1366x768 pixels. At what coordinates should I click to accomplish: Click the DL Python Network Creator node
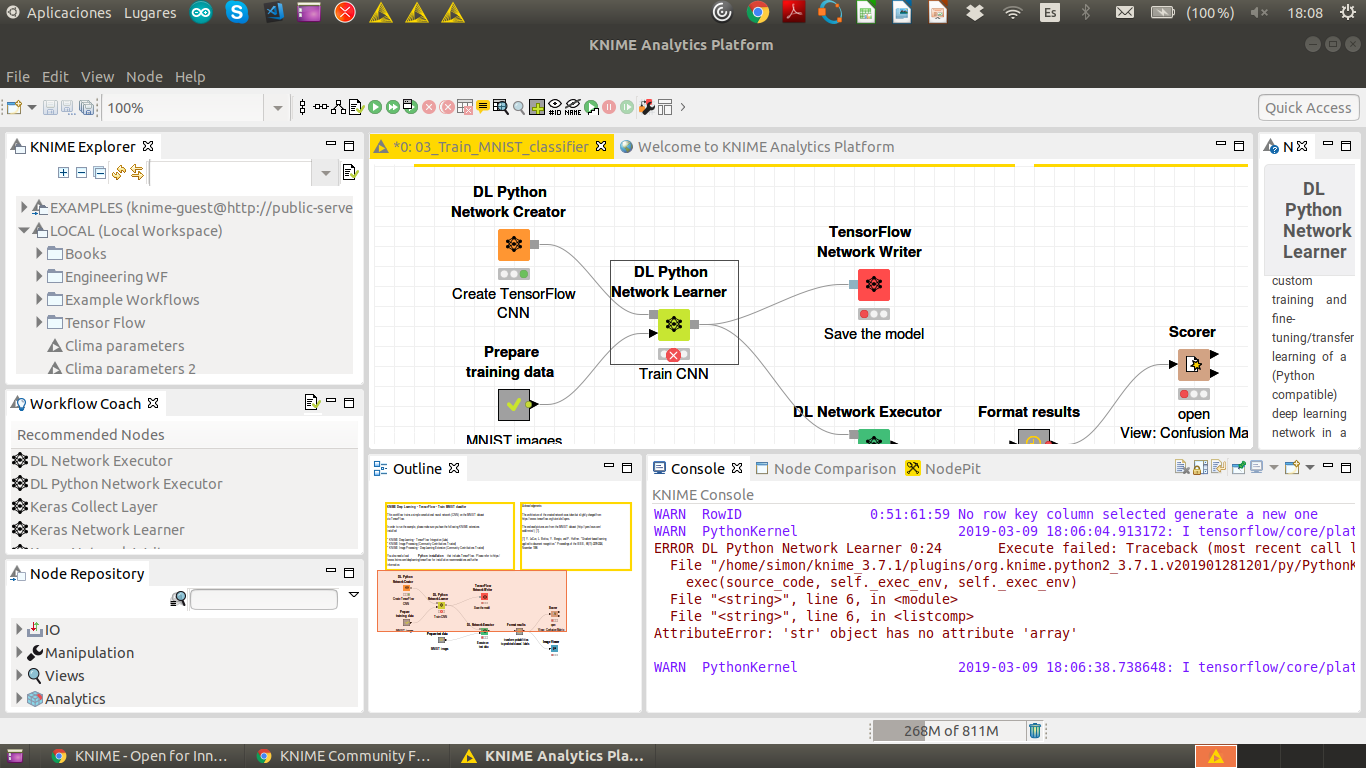(514, 245)
